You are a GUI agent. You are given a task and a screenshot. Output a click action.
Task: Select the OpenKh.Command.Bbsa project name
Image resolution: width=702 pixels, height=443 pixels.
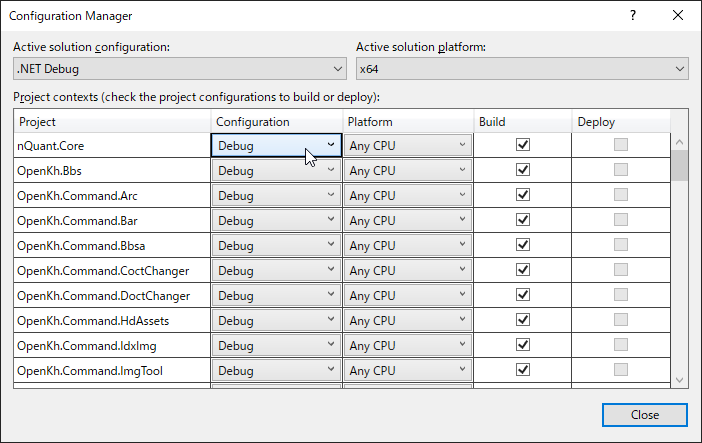[x=81, y=246]
